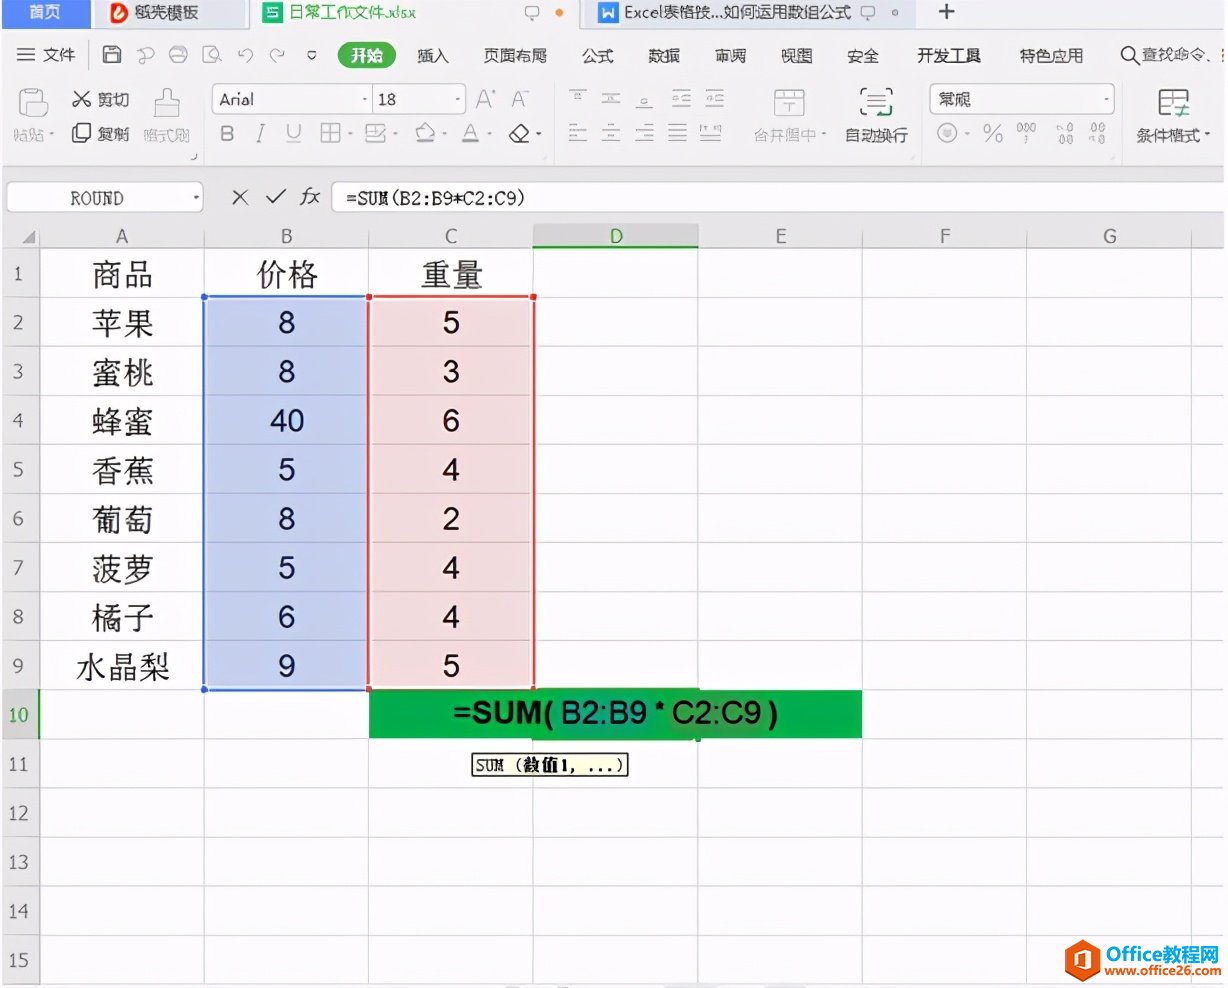Image resolution: width=1228 pixels, height=988 pixels.
Task: Decrease font size with A- icon
Action: tap(520, 99)
